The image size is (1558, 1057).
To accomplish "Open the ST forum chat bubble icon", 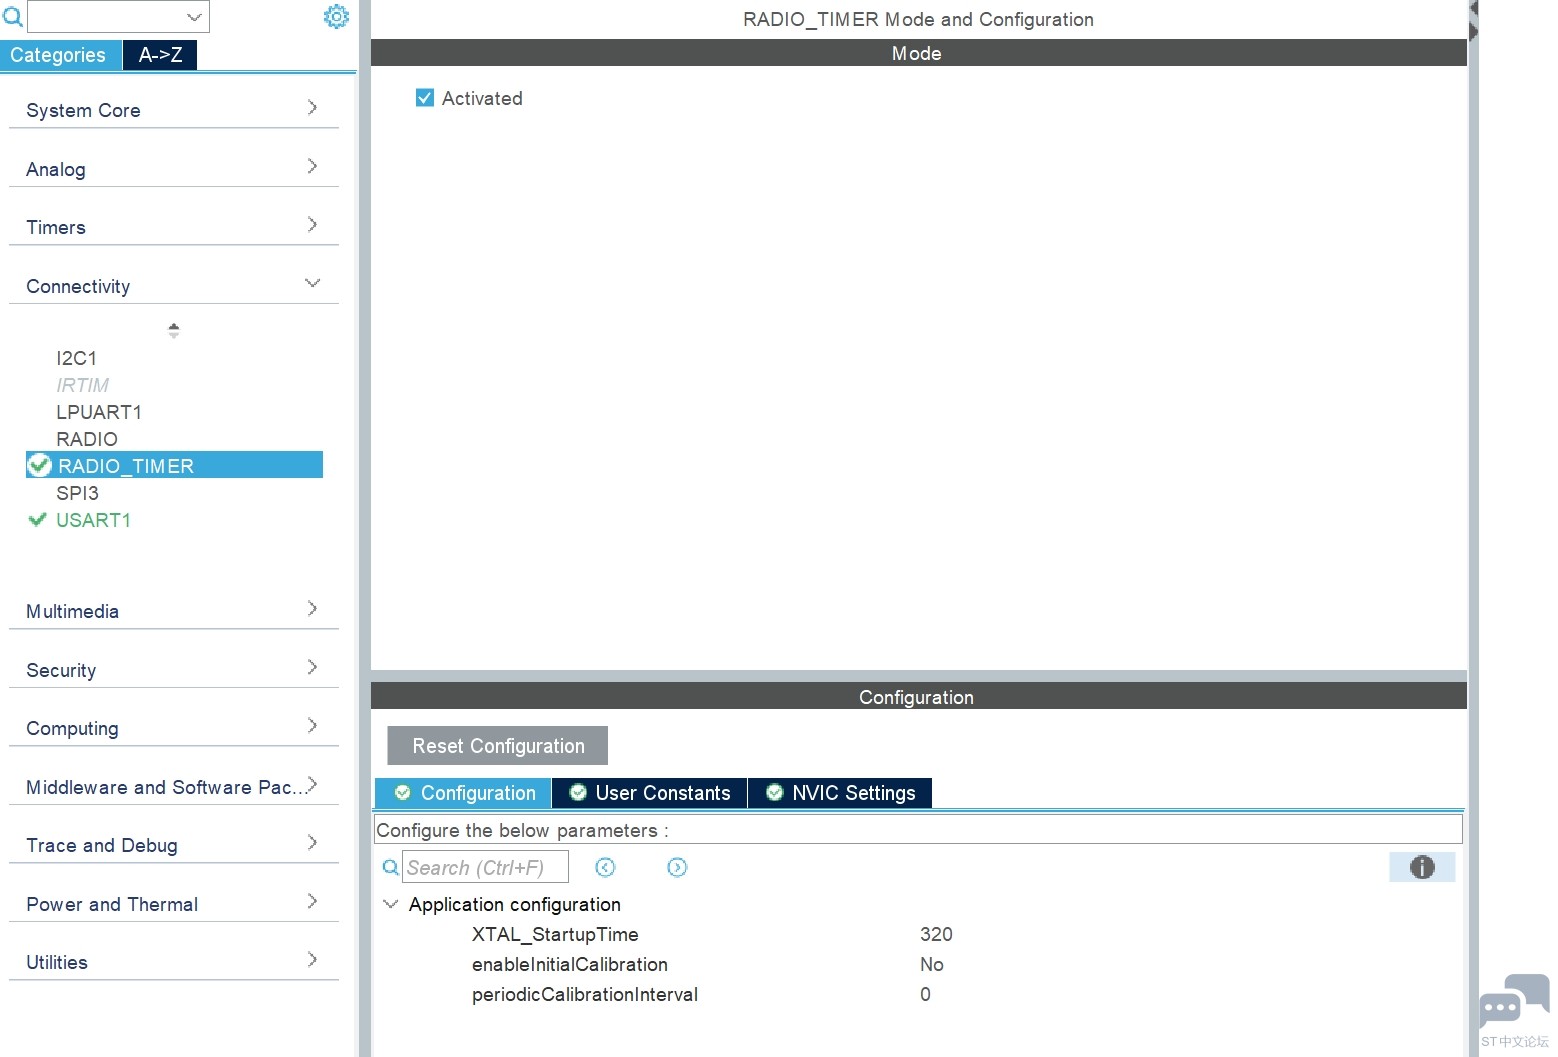I will click(1514, 1001).
